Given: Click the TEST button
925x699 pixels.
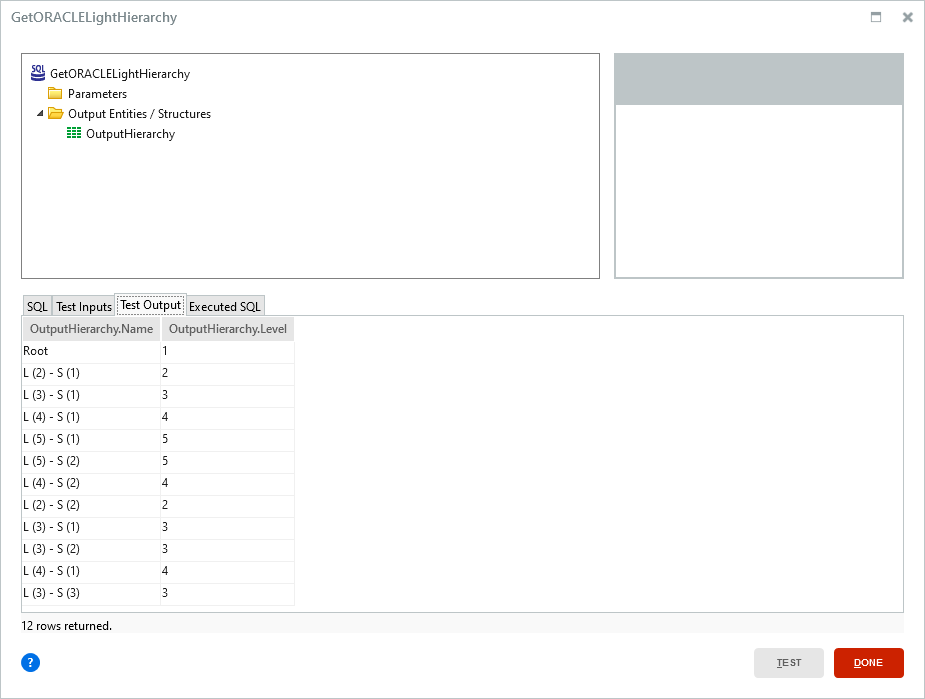Looking at the screenshot, I should click(788, 662).
